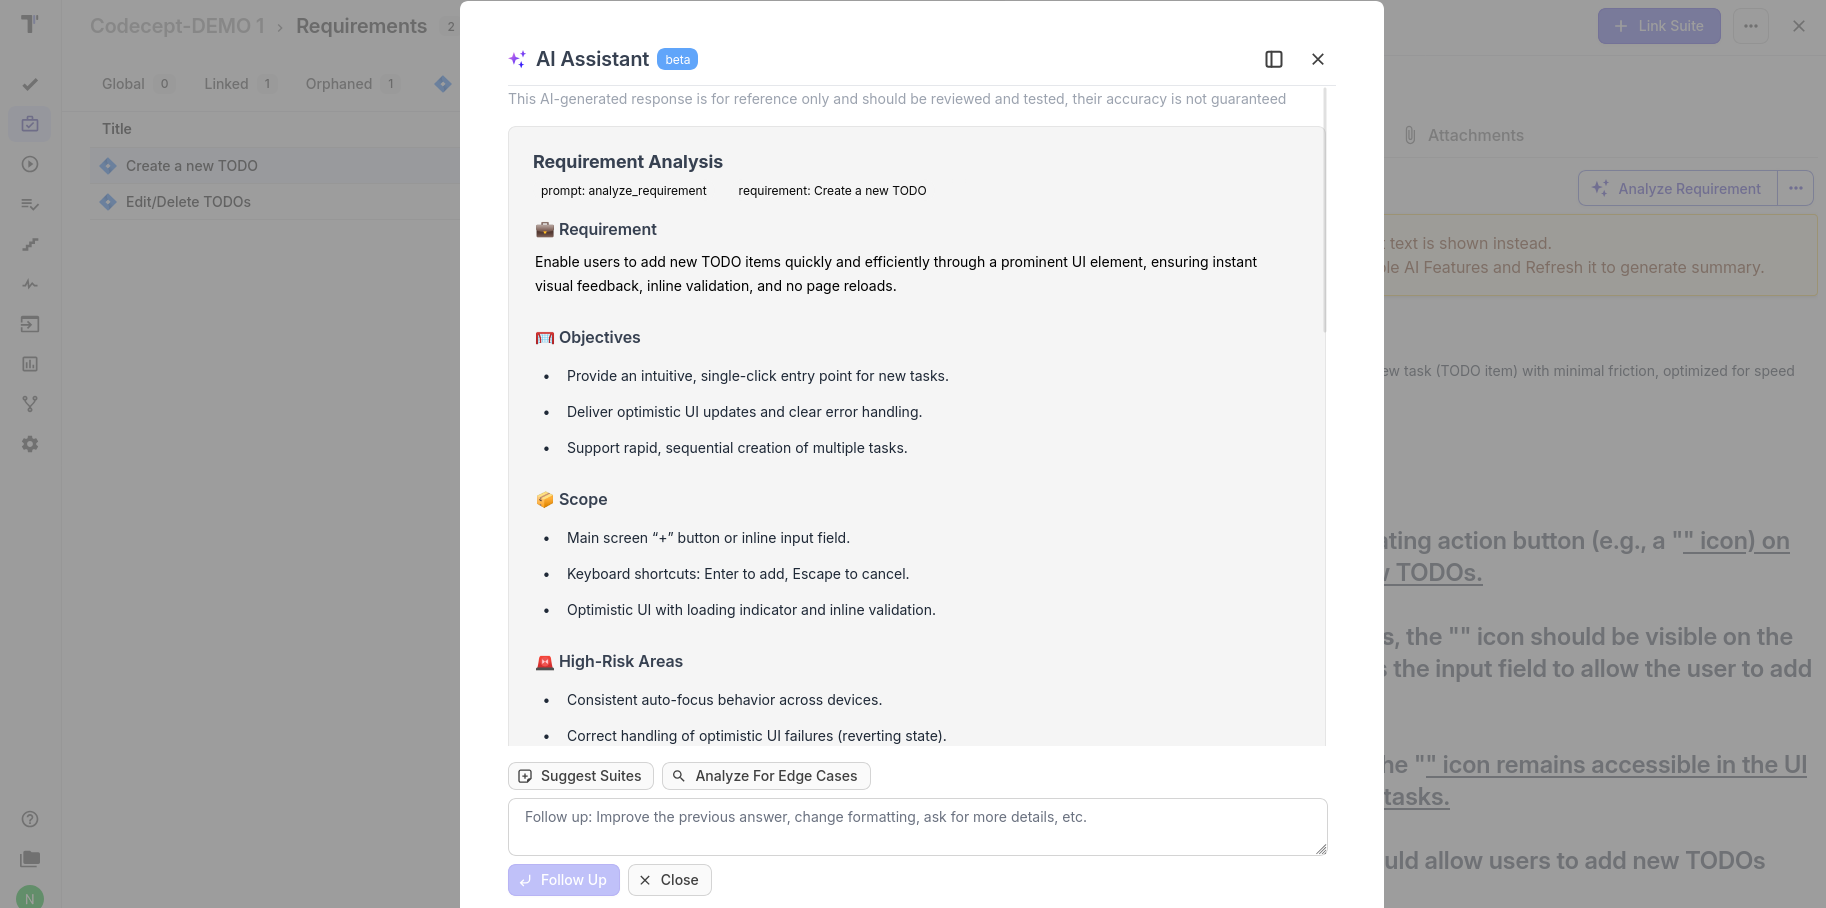Open the Settings gear in sidebar
This screenshot has height=908, width=1826.
pos(30,444)
